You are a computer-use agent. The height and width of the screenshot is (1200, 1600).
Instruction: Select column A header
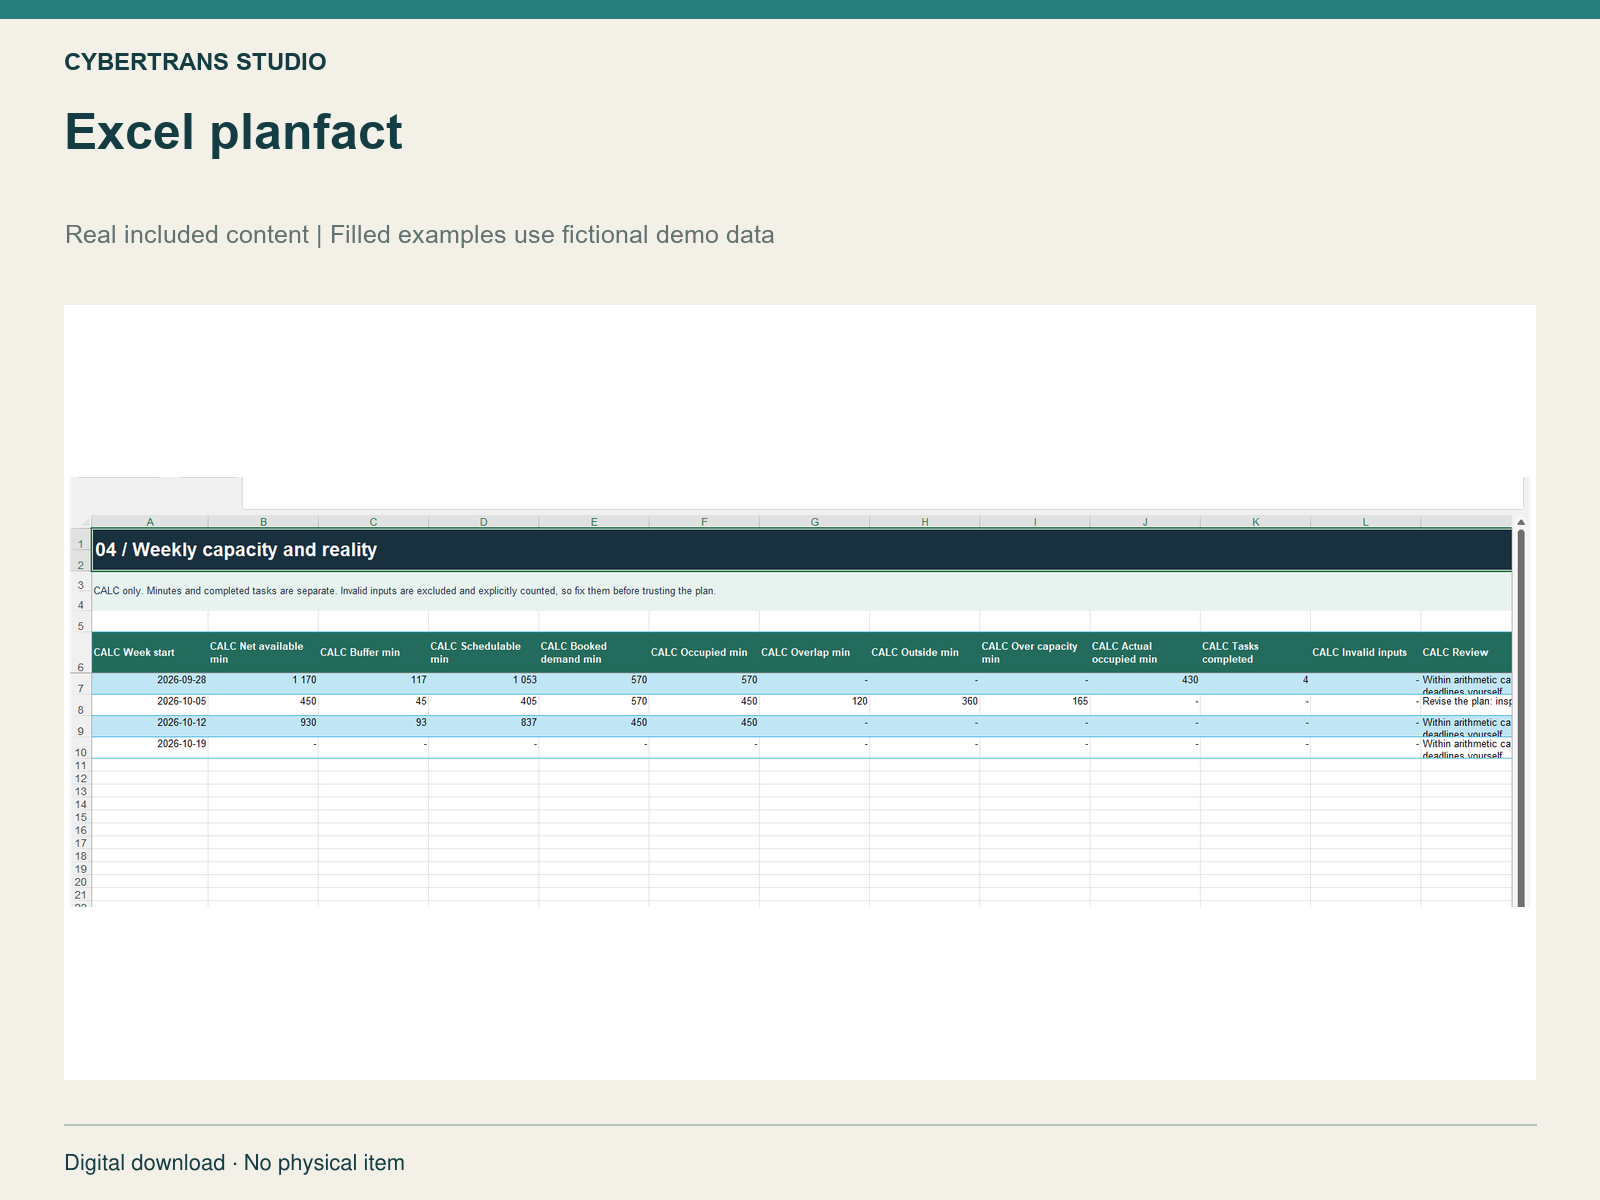pos(150,521)
